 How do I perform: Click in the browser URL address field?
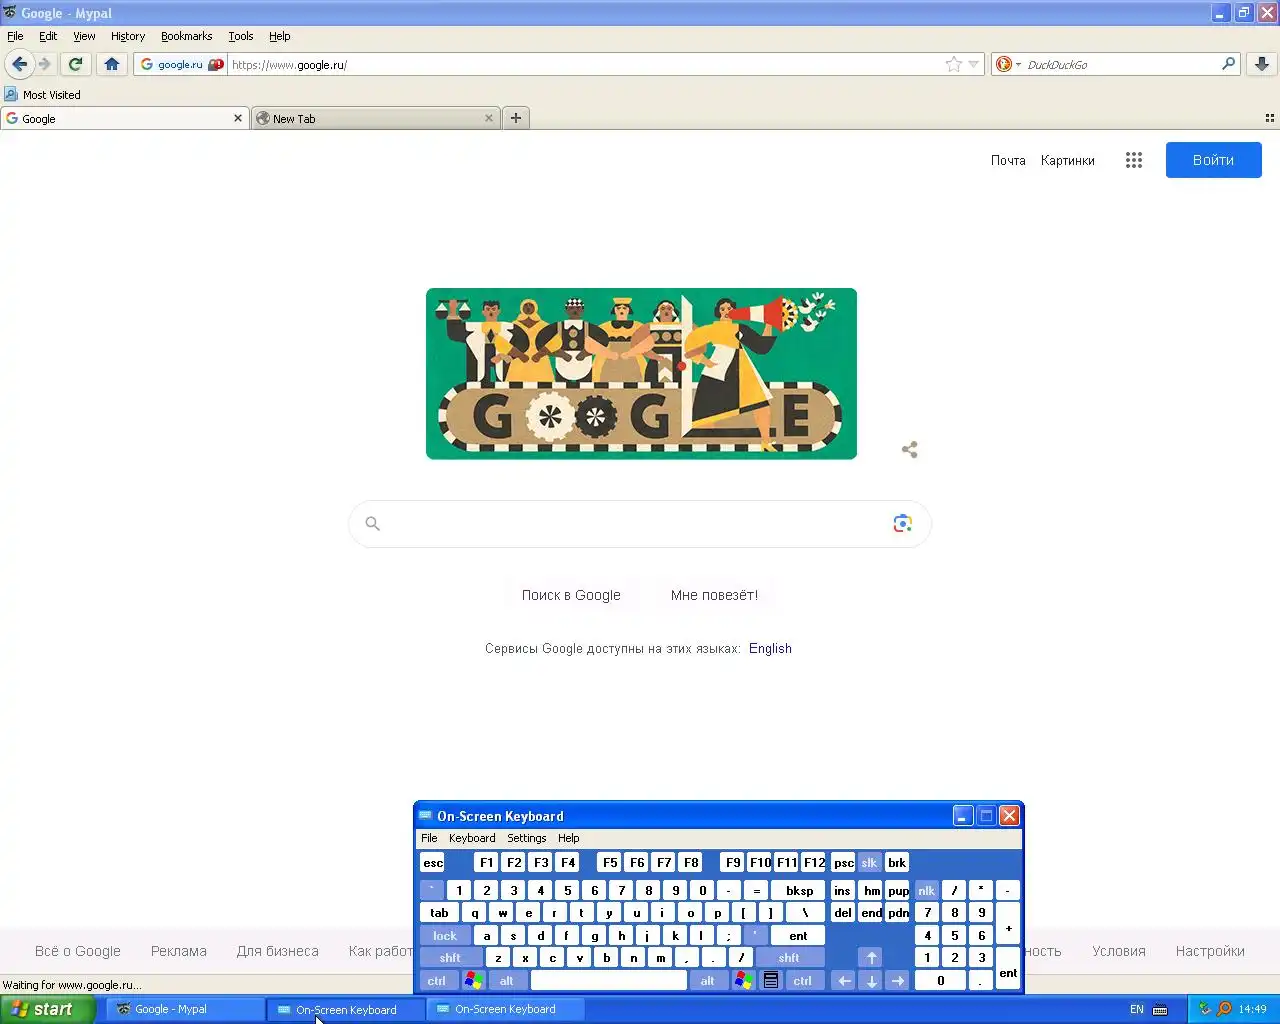(585, 64)
